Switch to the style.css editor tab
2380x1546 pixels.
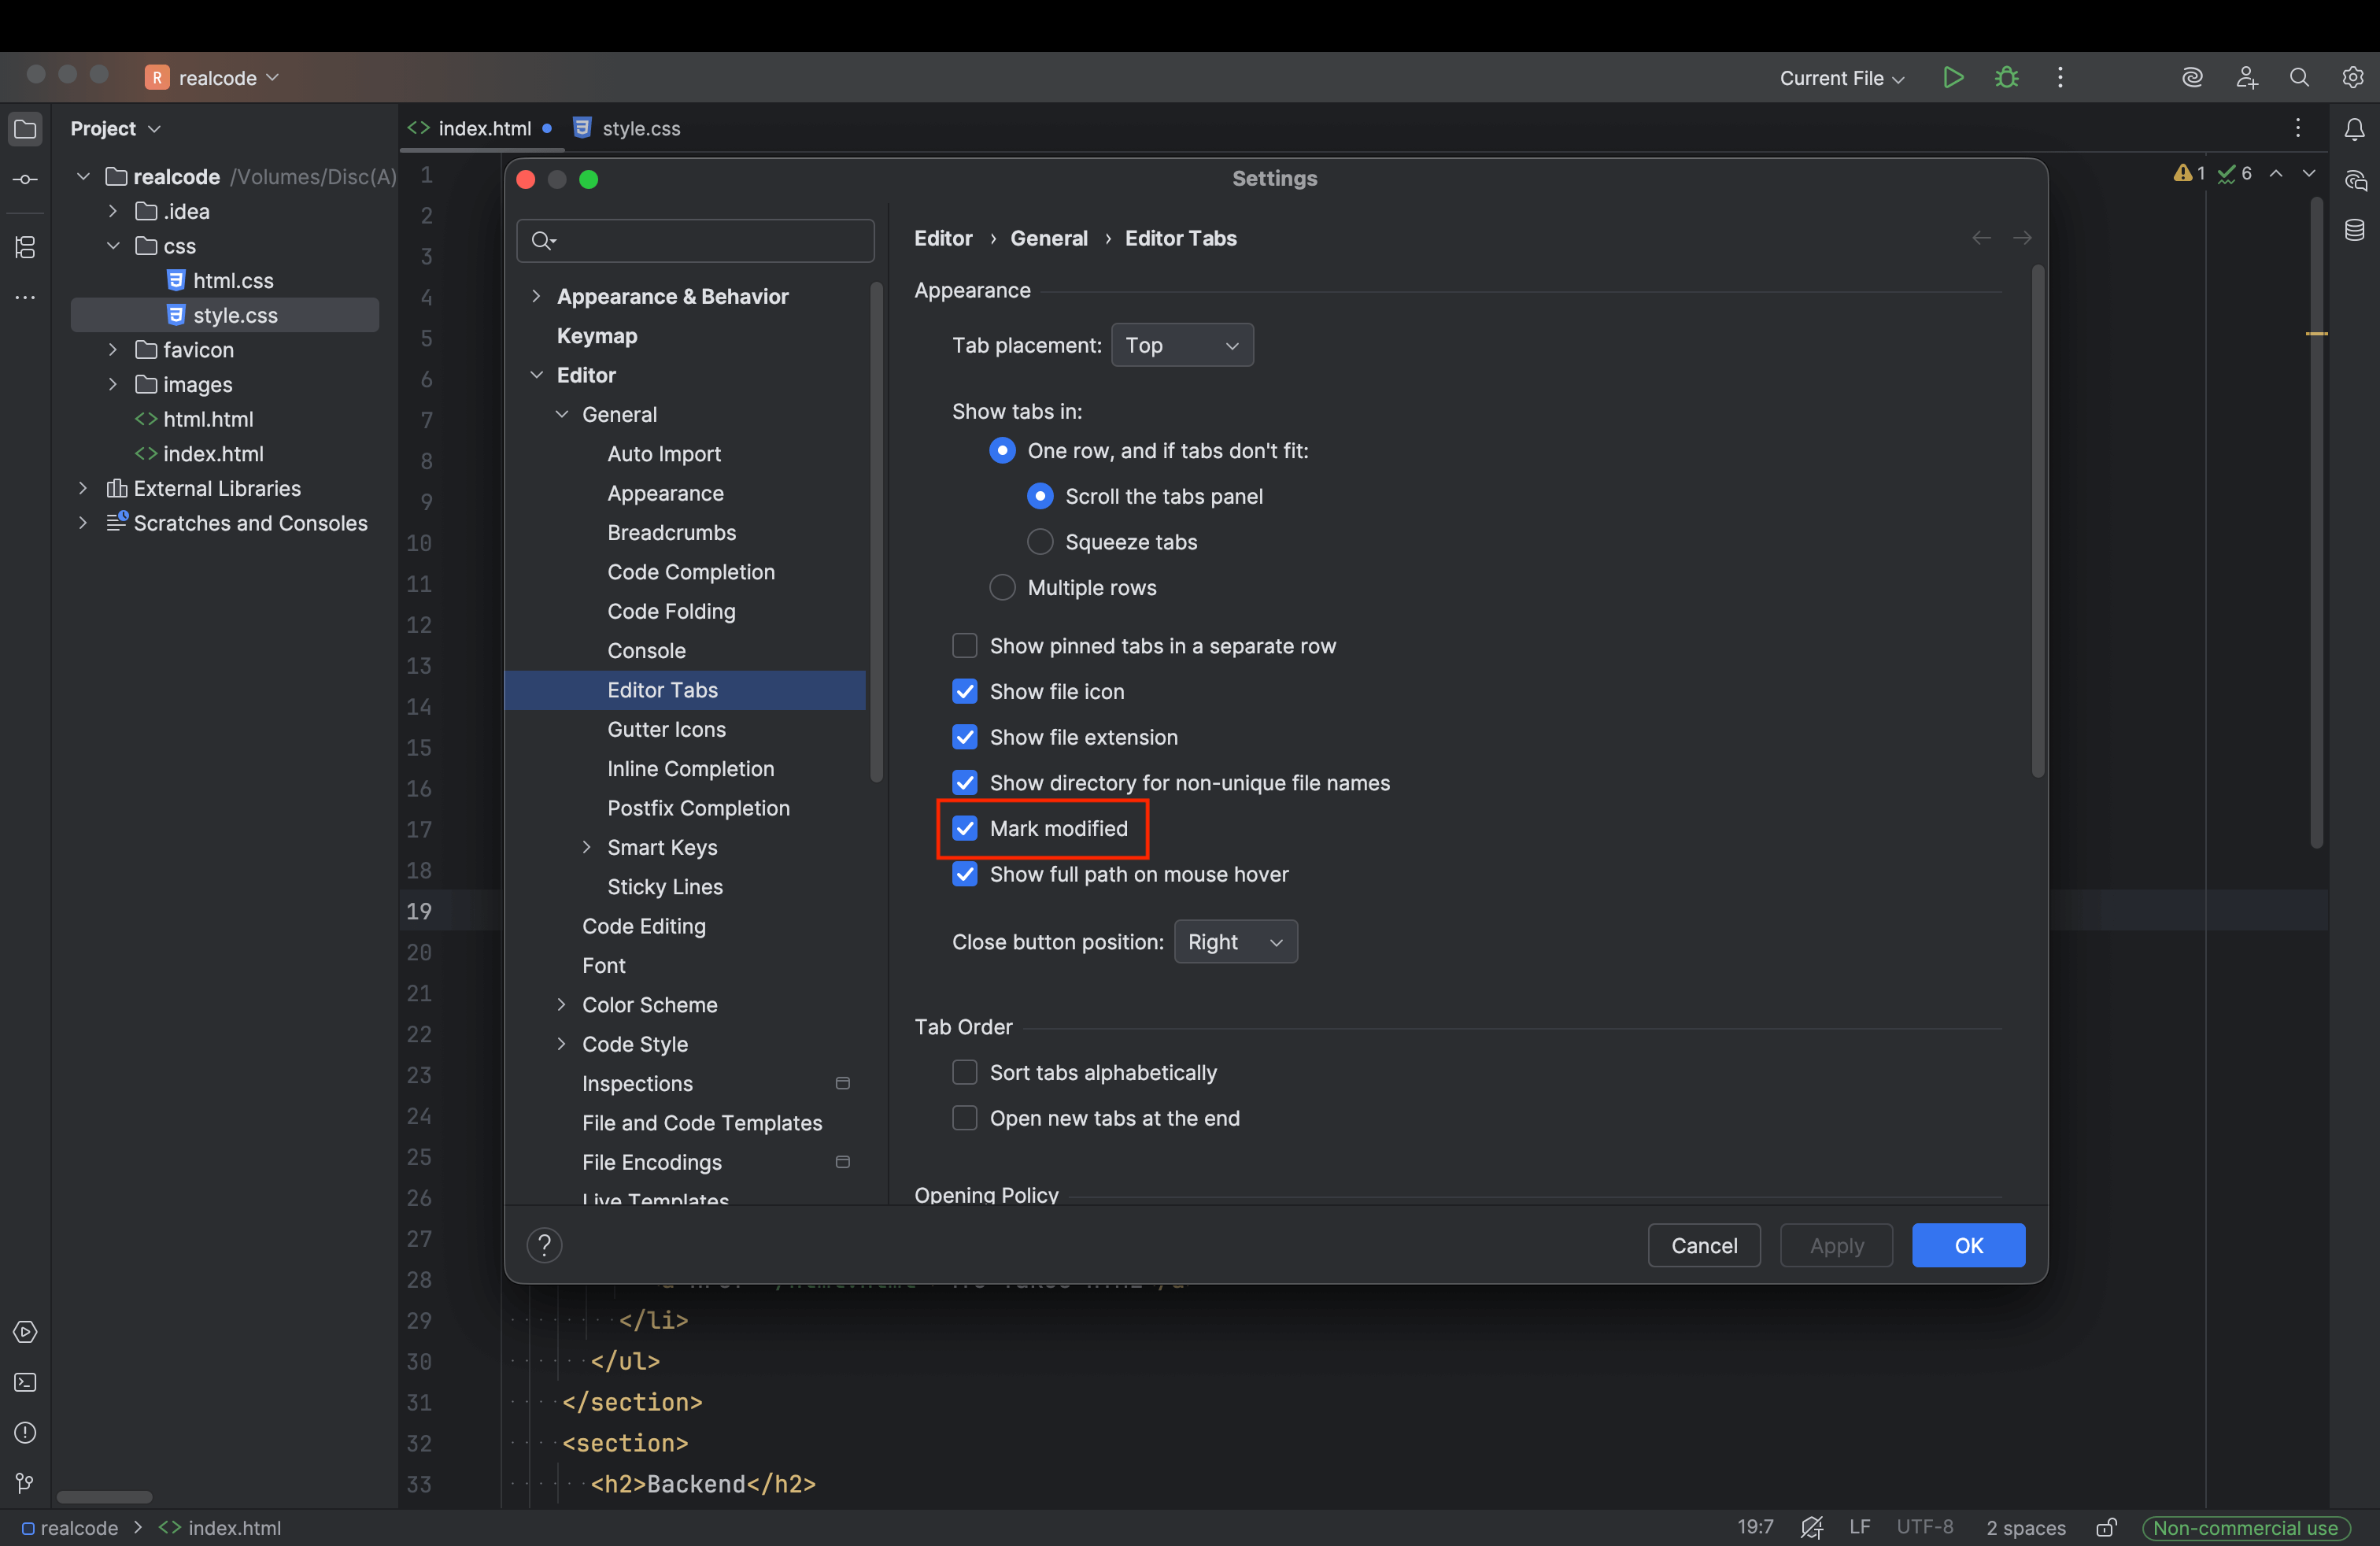640,128
